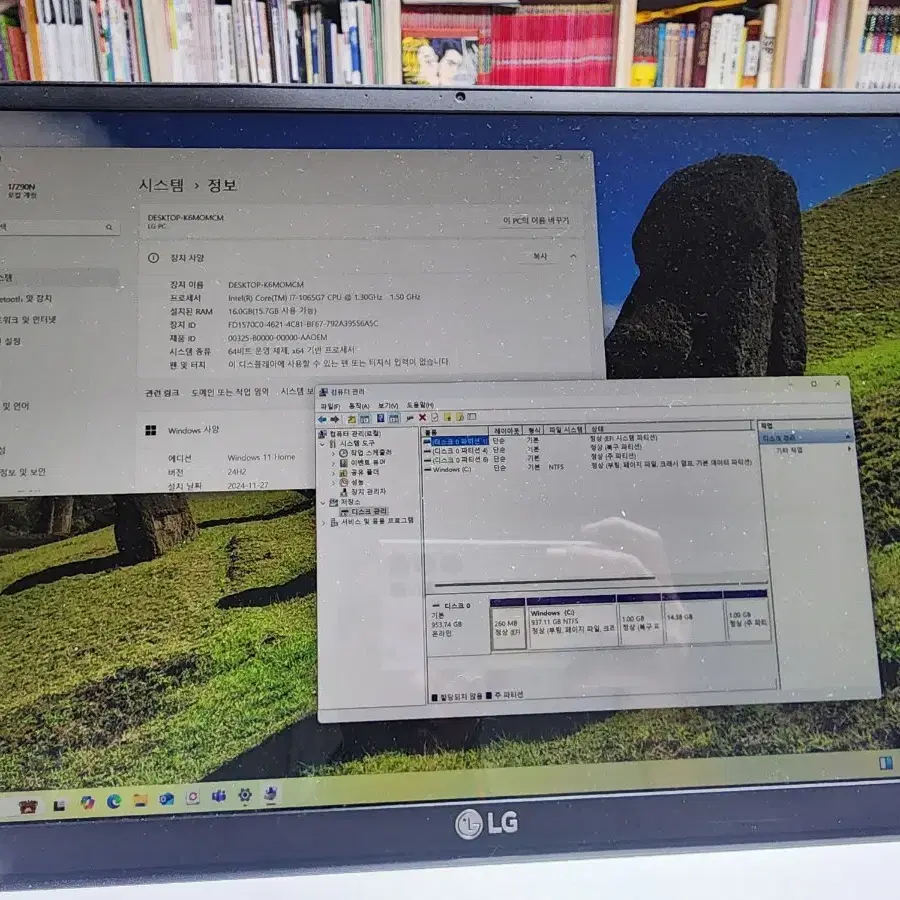
Task: Open File Explorer from the taskbar
Action: [x=141, y=800]
